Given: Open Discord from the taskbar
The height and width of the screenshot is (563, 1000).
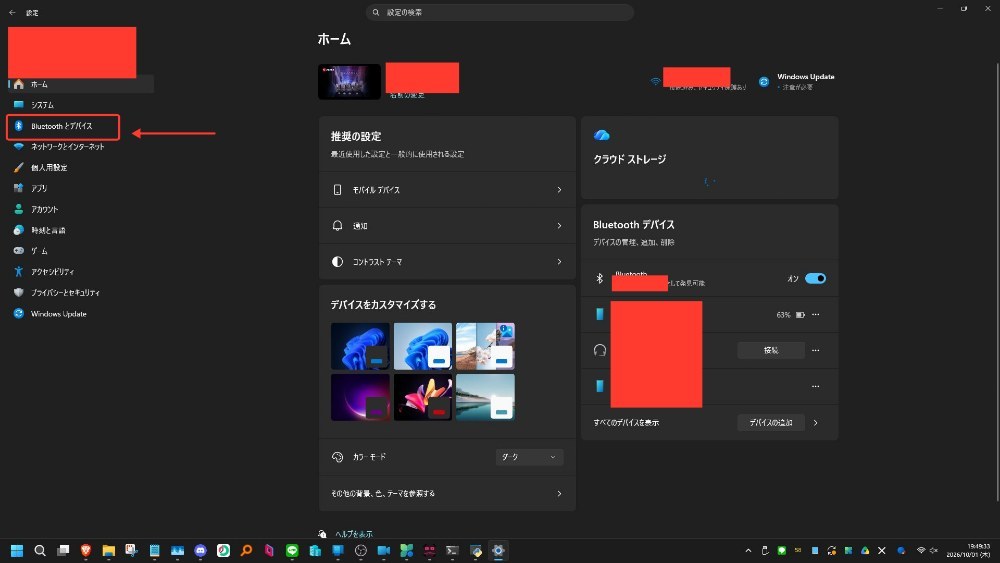Looking at the screenshot, I should (x=200, y=551).
